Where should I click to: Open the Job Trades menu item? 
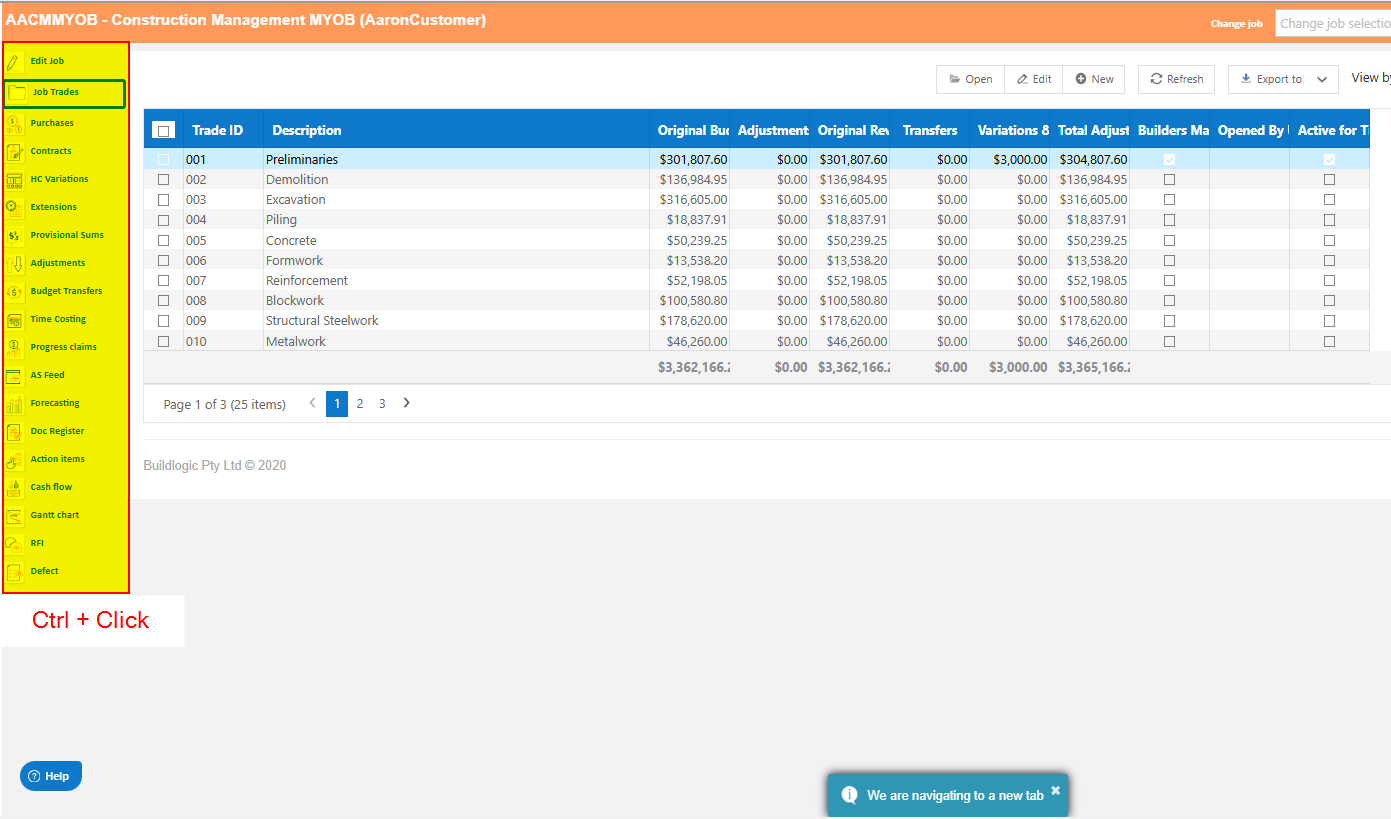(x=64, y=93)
